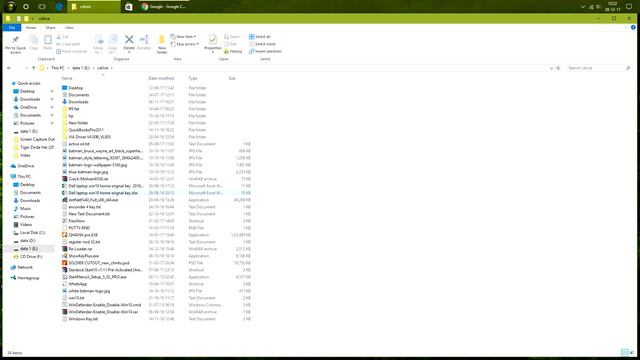Switch to details view layout button

coord(624,352)
